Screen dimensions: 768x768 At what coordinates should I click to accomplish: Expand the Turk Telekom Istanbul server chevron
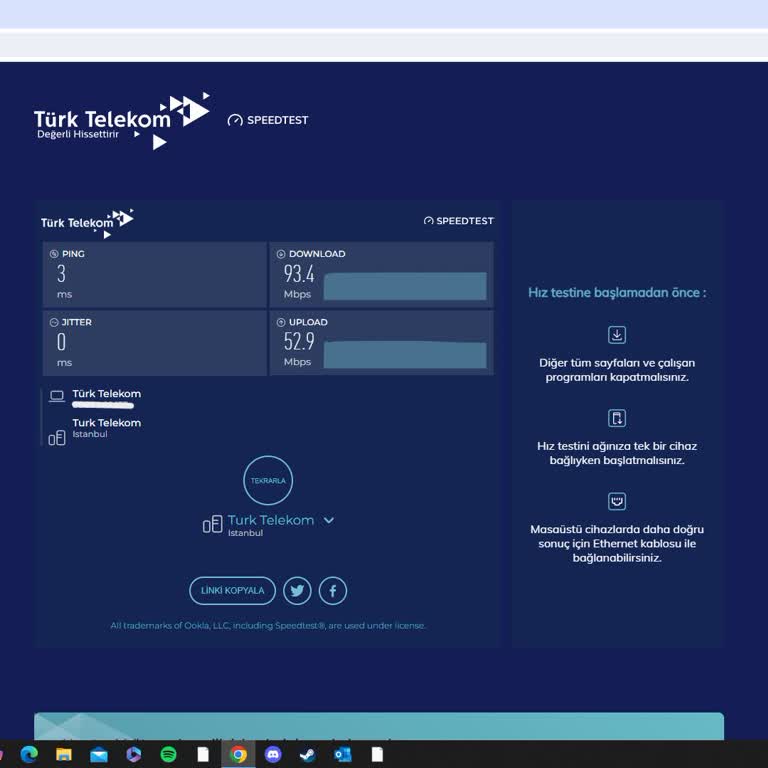pos(329,520)
